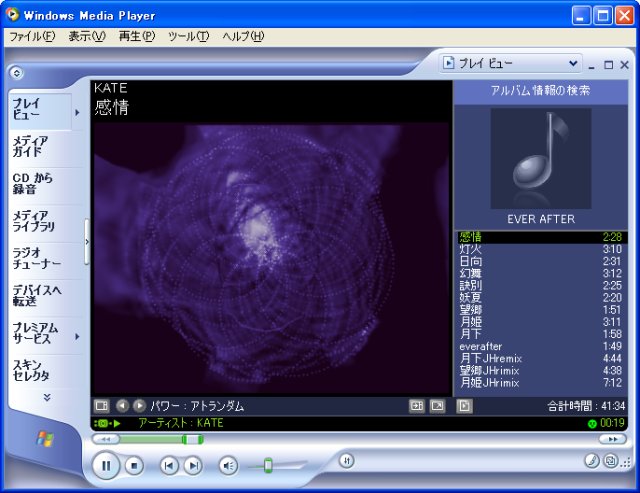The image size is (640, 493).
Task: Open the 表示(V) menu
Action: click(x=87, y=37)
